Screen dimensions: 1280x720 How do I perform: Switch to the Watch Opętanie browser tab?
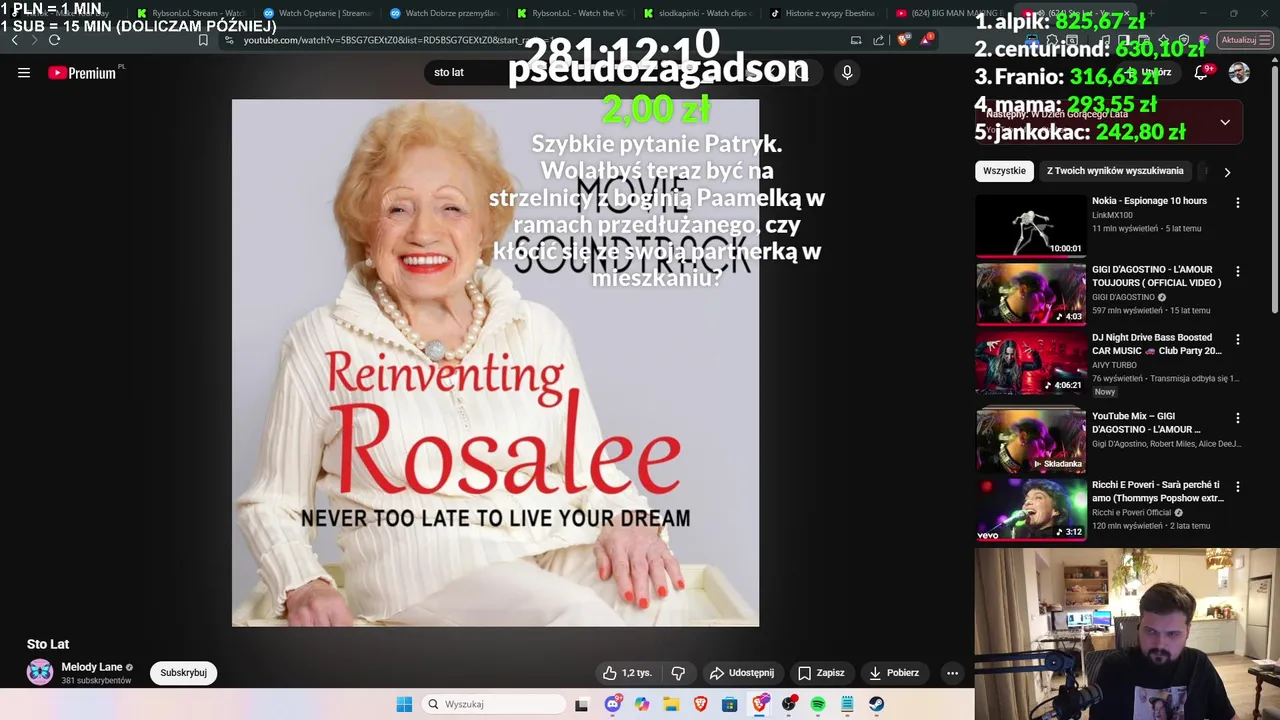click(317, 13)
